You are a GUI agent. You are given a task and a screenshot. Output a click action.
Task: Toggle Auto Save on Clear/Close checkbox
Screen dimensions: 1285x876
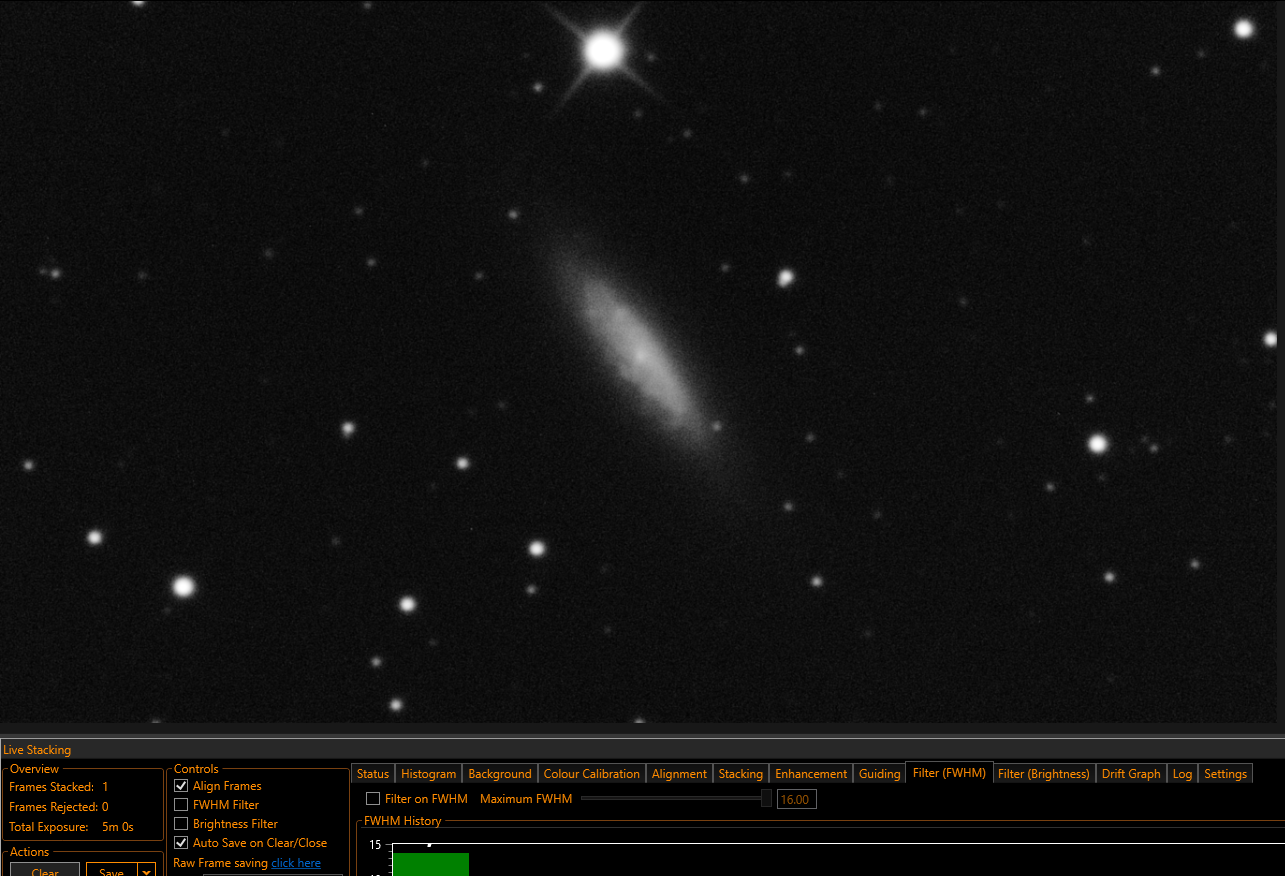tap(181, 843)
